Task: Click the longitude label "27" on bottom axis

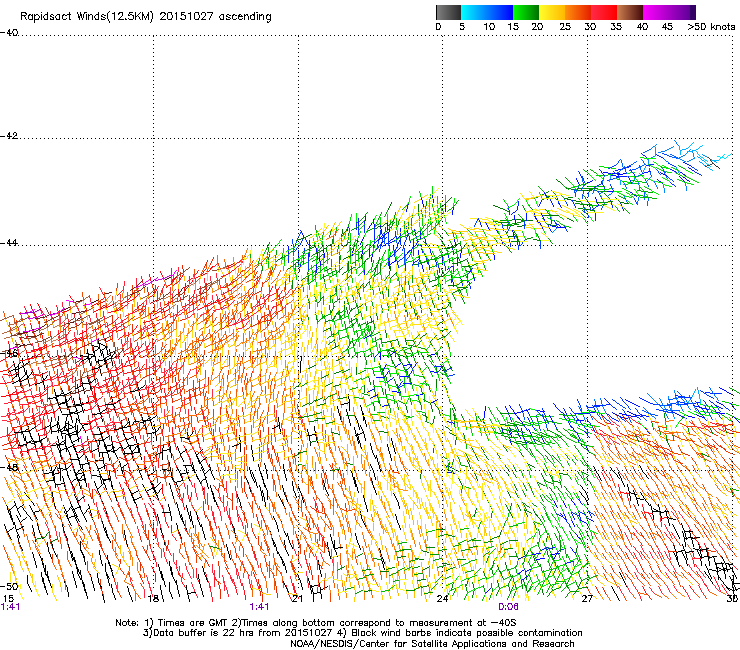Action: (587, 599)
